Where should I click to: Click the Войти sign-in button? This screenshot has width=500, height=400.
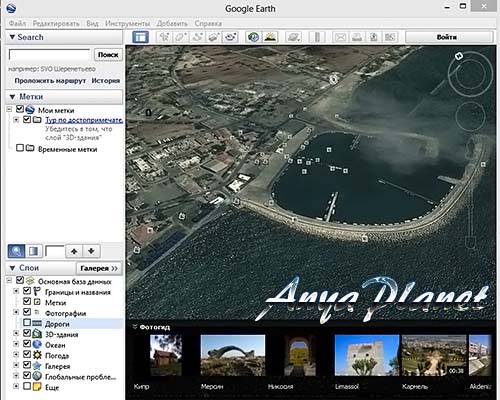tap(449, 37)
